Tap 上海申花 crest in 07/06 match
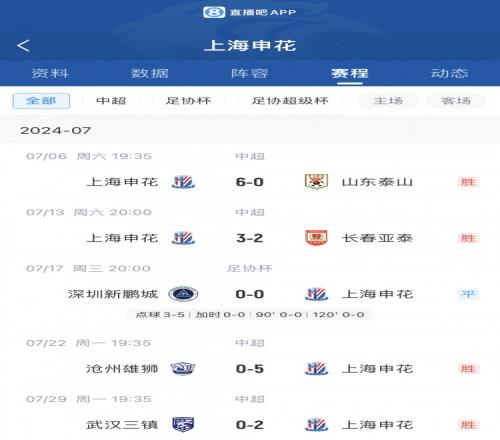500x440 pixels. pyautogui.click(x=183, y=182)
